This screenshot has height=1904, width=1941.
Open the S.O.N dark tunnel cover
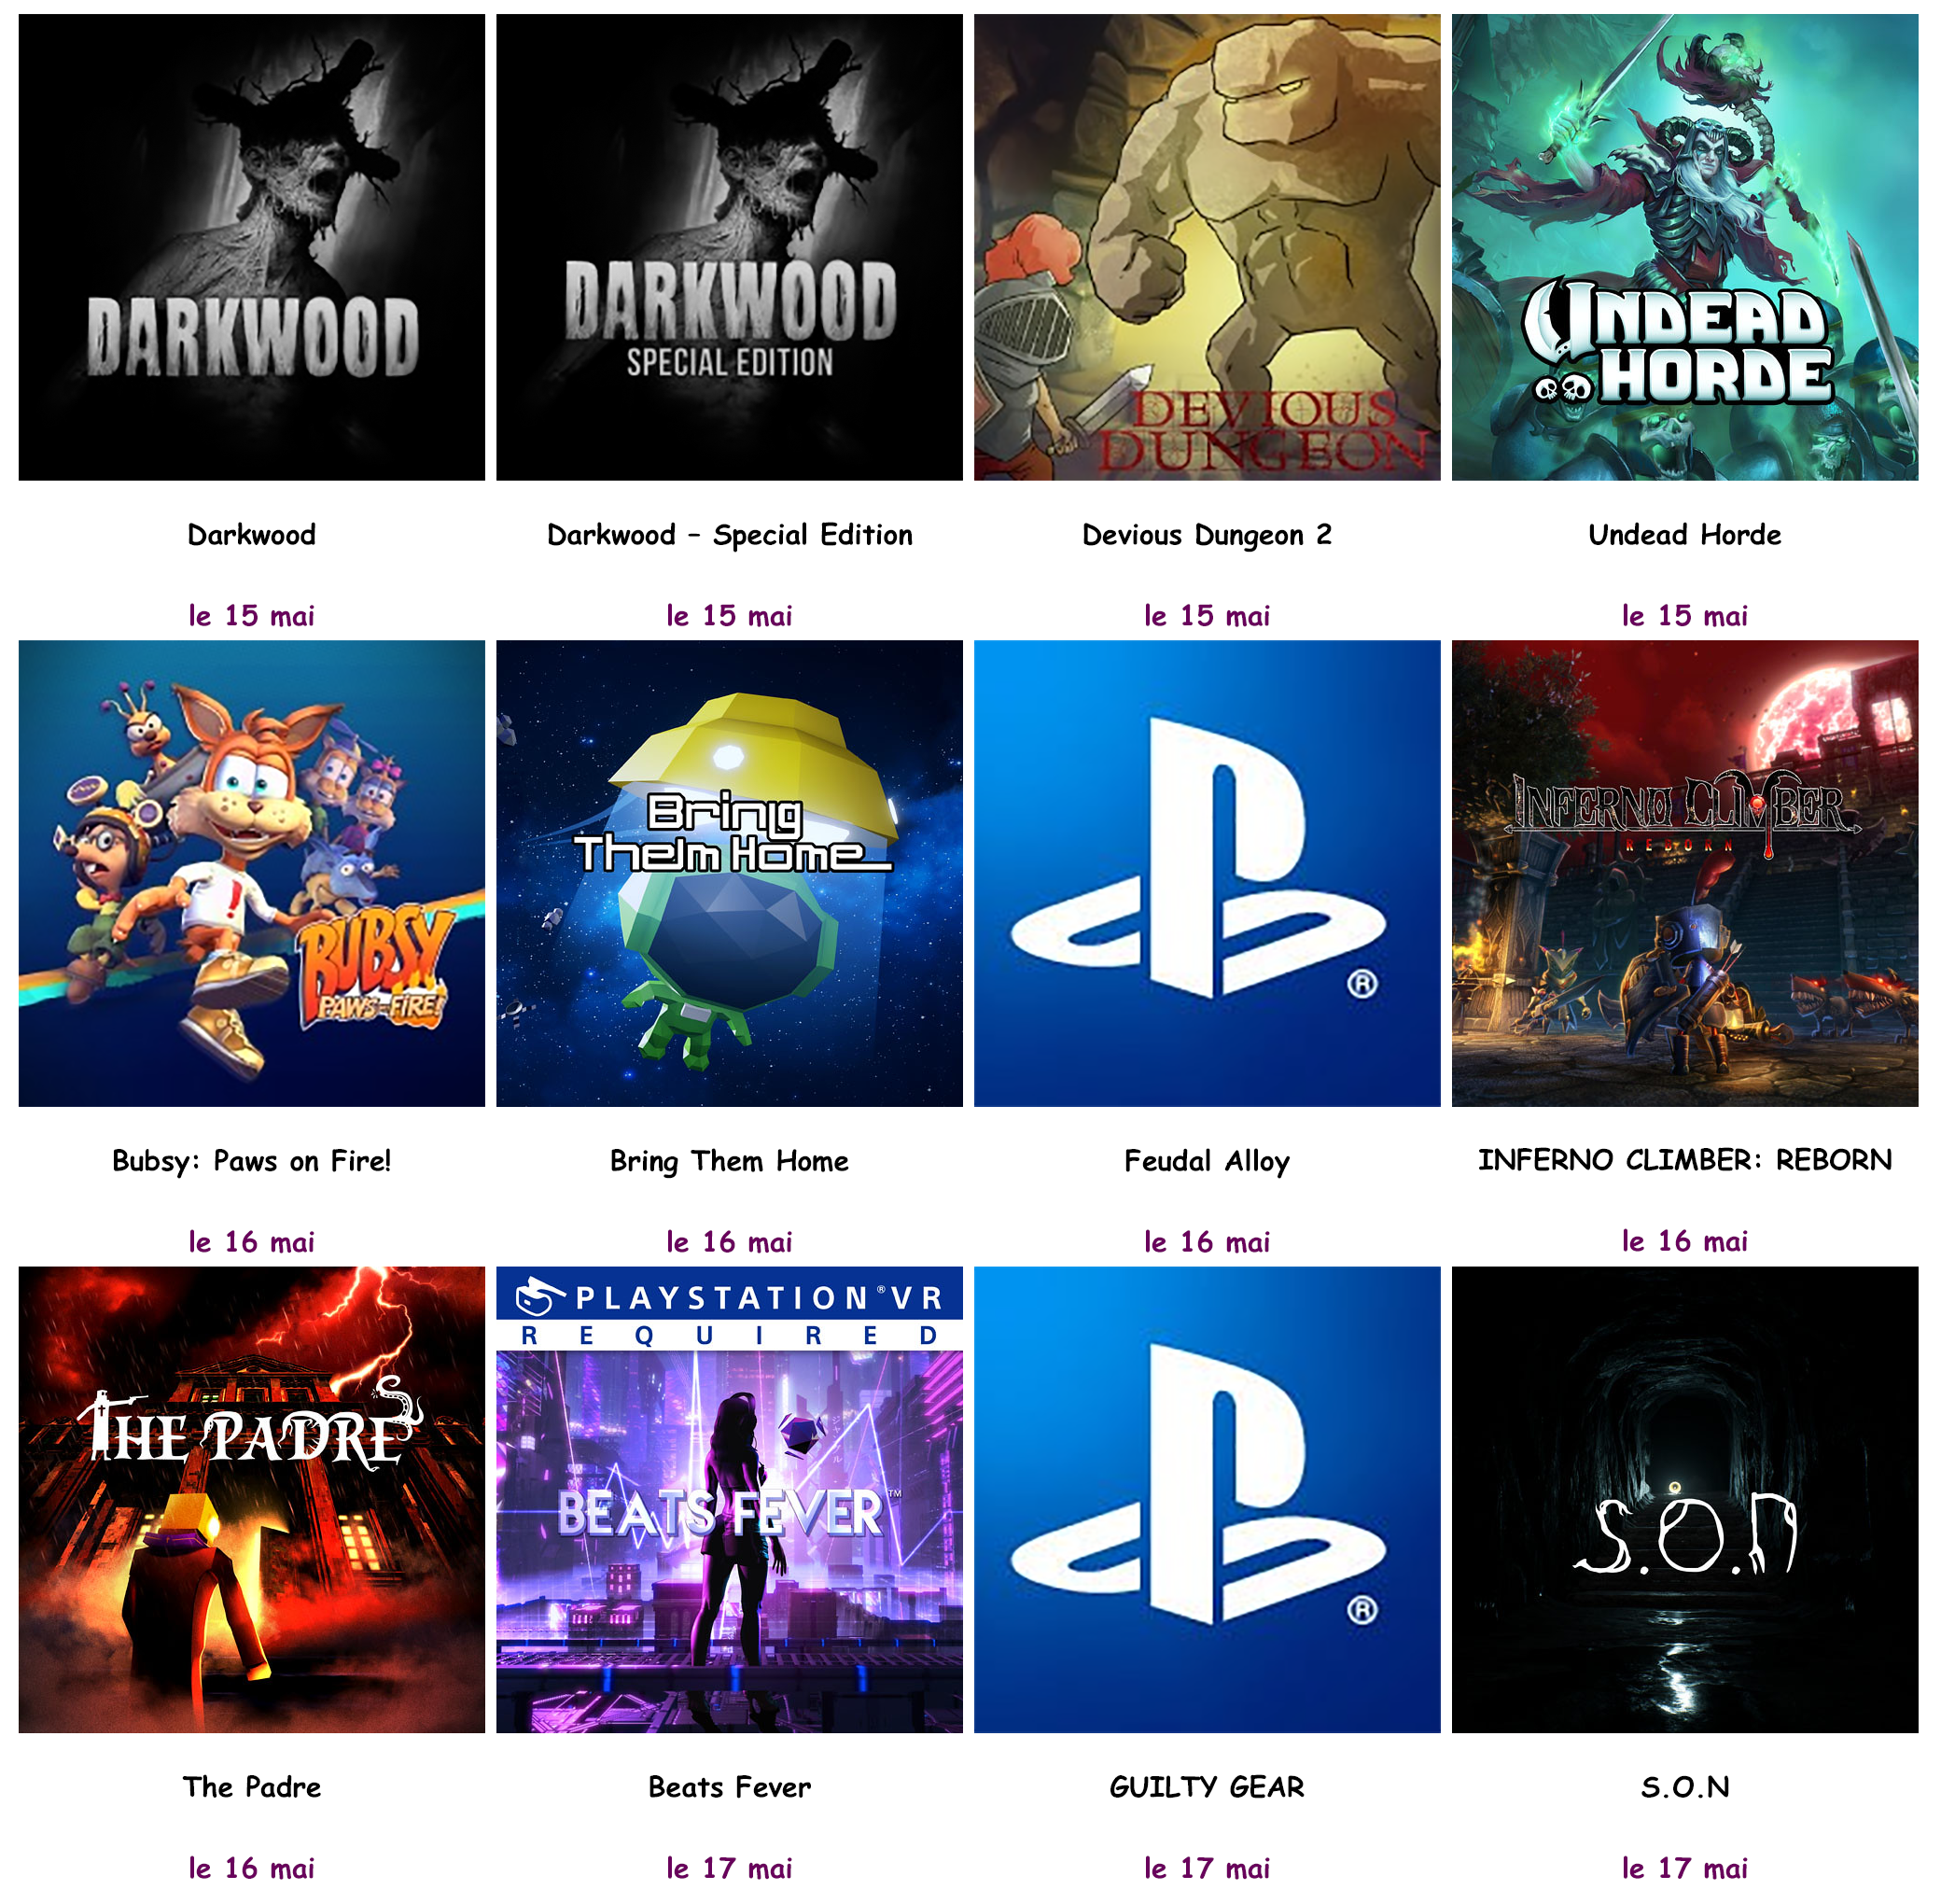pos(1685,1500)
